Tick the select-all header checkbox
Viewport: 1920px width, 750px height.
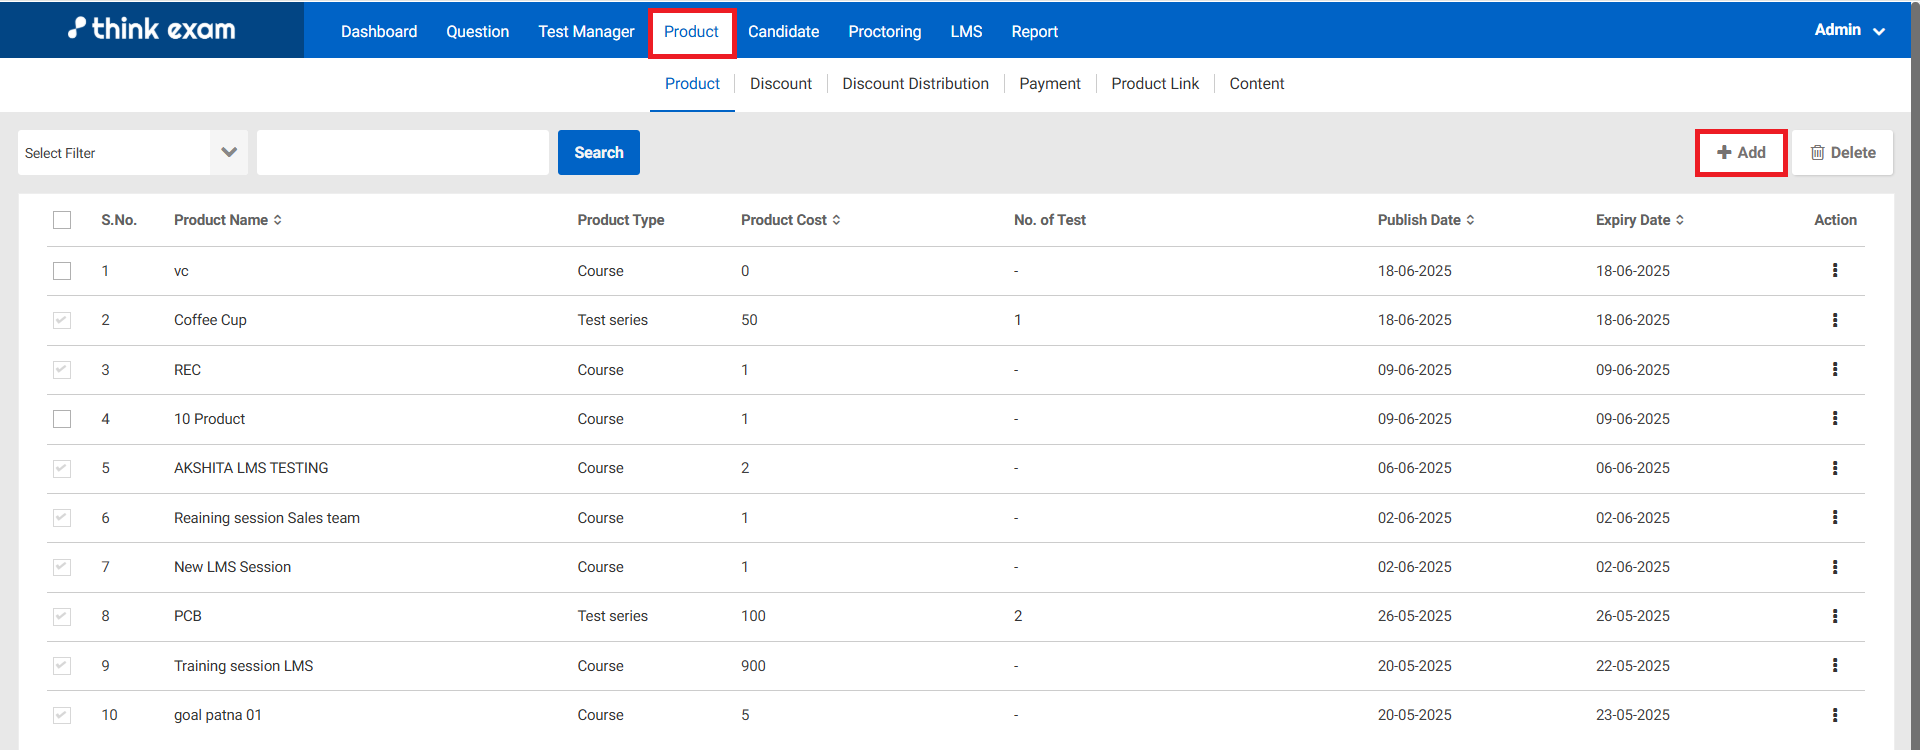pyautogui.click(x=62, y=220)
